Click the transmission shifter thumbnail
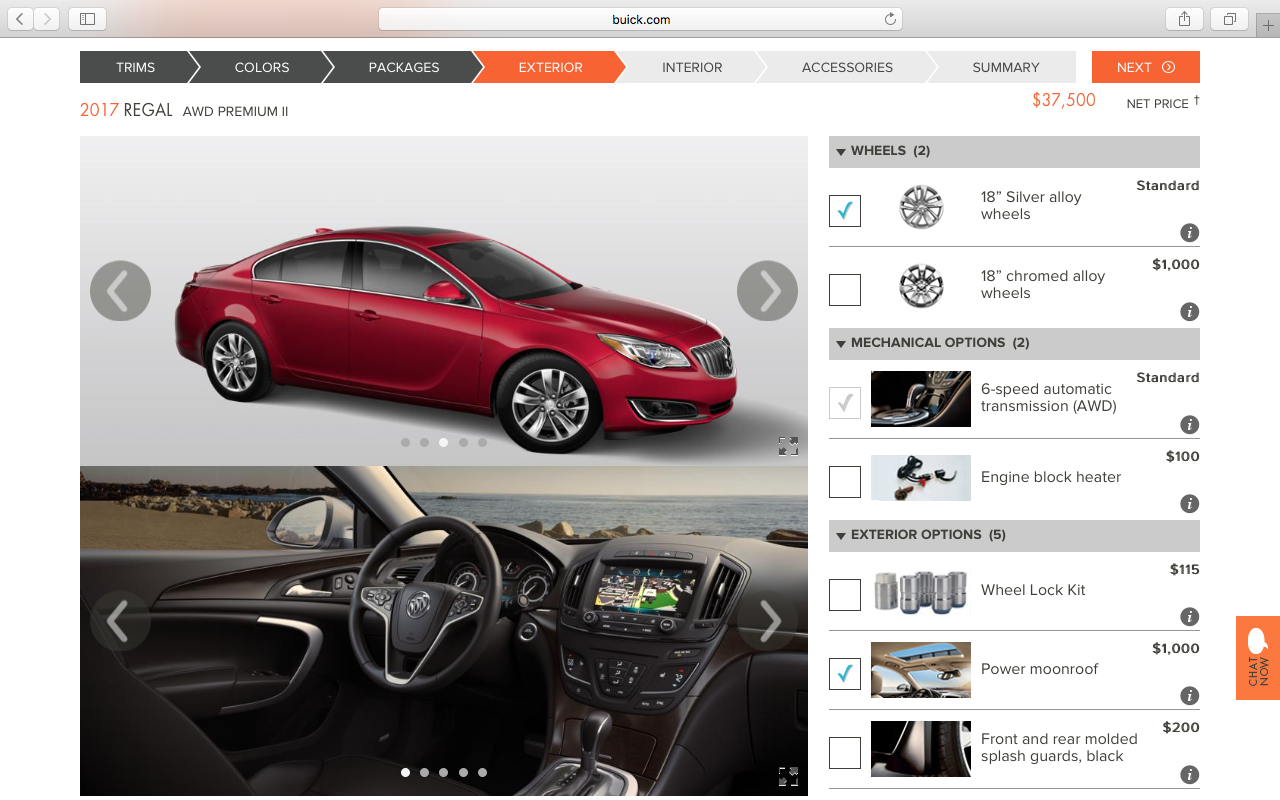The width and height of the screenshot is (1280, 800). point(921,399)
